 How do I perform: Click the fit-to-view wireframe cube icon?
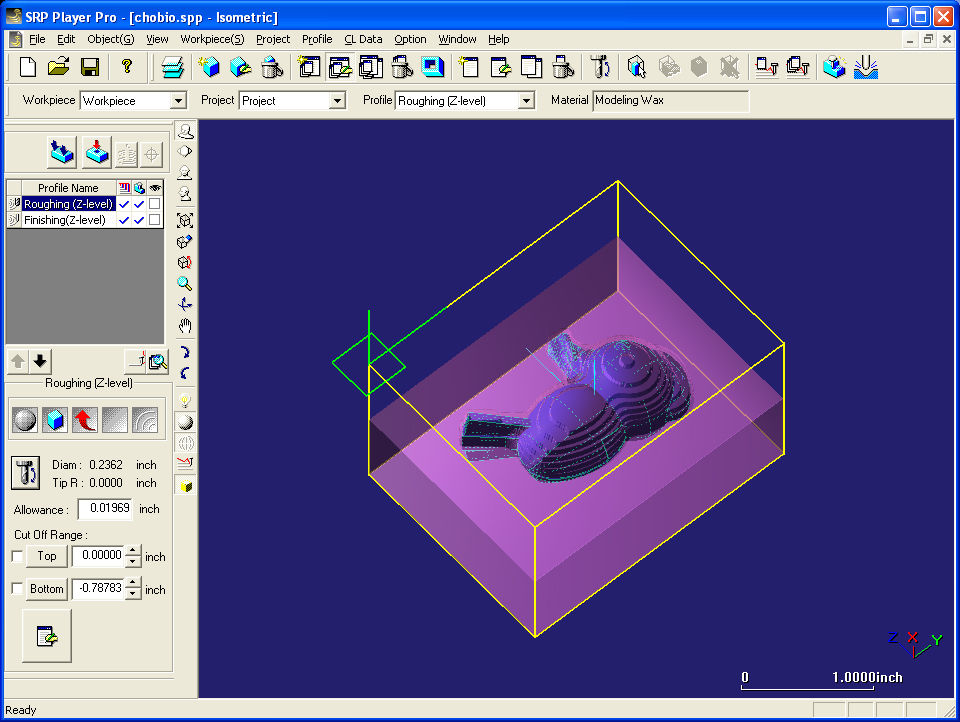coord(185,220)
